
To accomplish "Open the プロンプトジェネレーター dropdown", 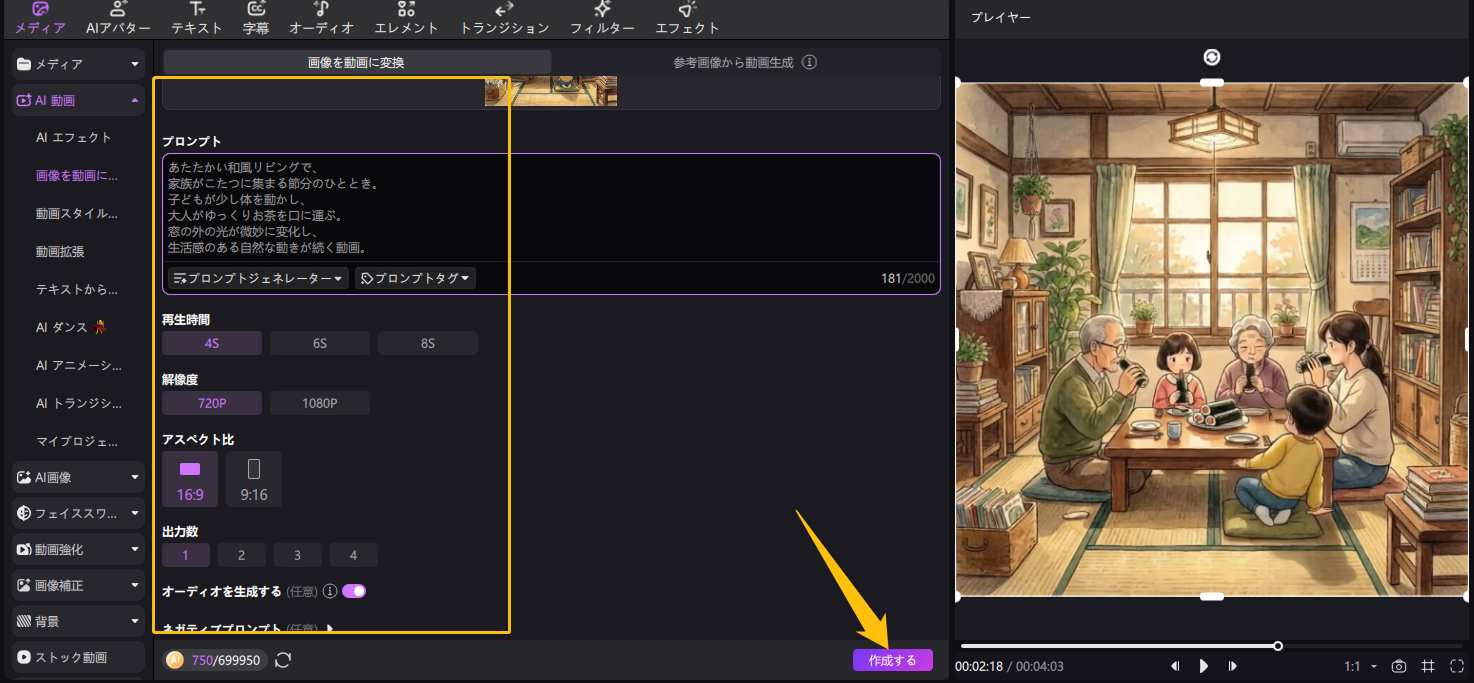I will point(258,278).
